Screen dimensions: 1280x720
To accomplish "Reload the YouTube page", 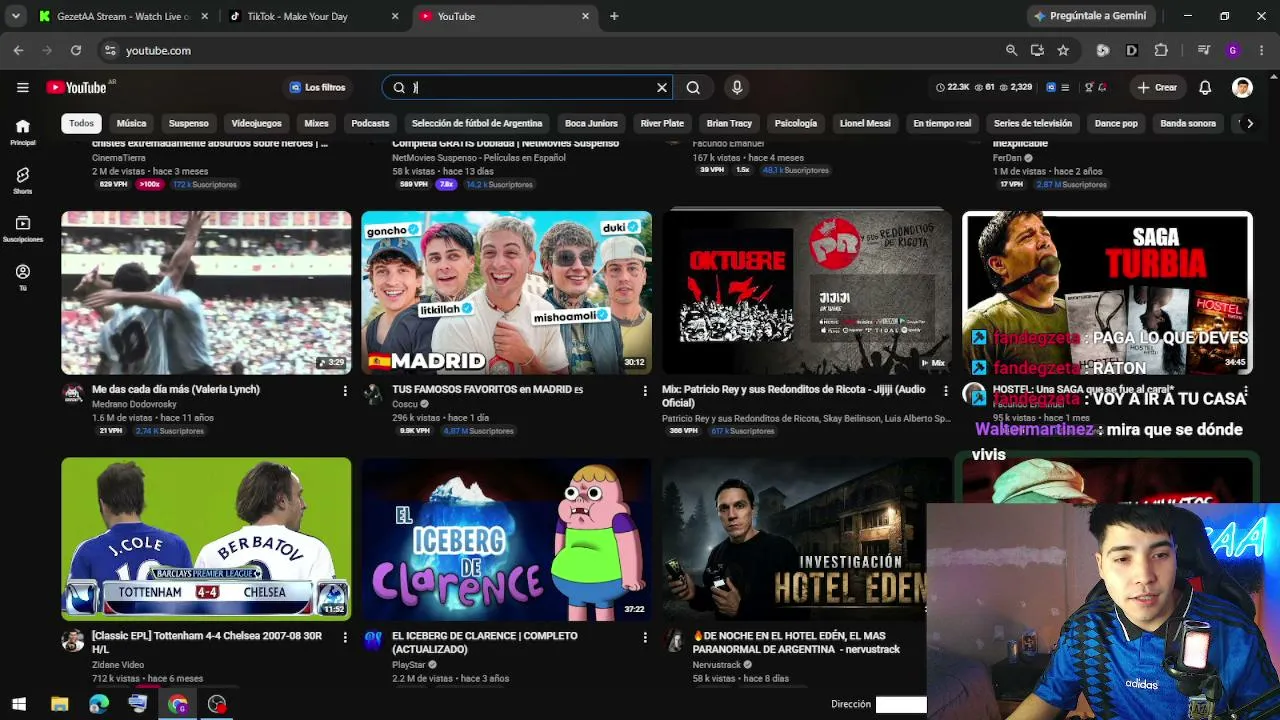I will click(x=76, y=50).
